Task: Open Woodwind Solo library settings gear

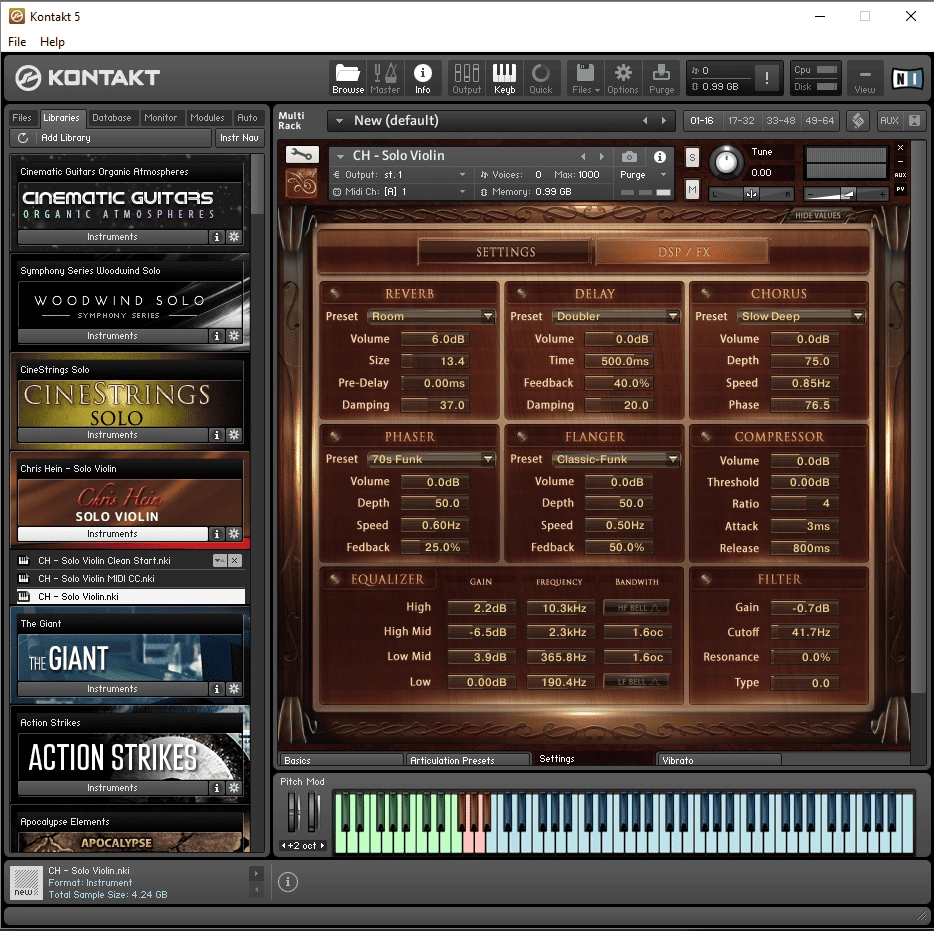Action: [x=234, y=336]
